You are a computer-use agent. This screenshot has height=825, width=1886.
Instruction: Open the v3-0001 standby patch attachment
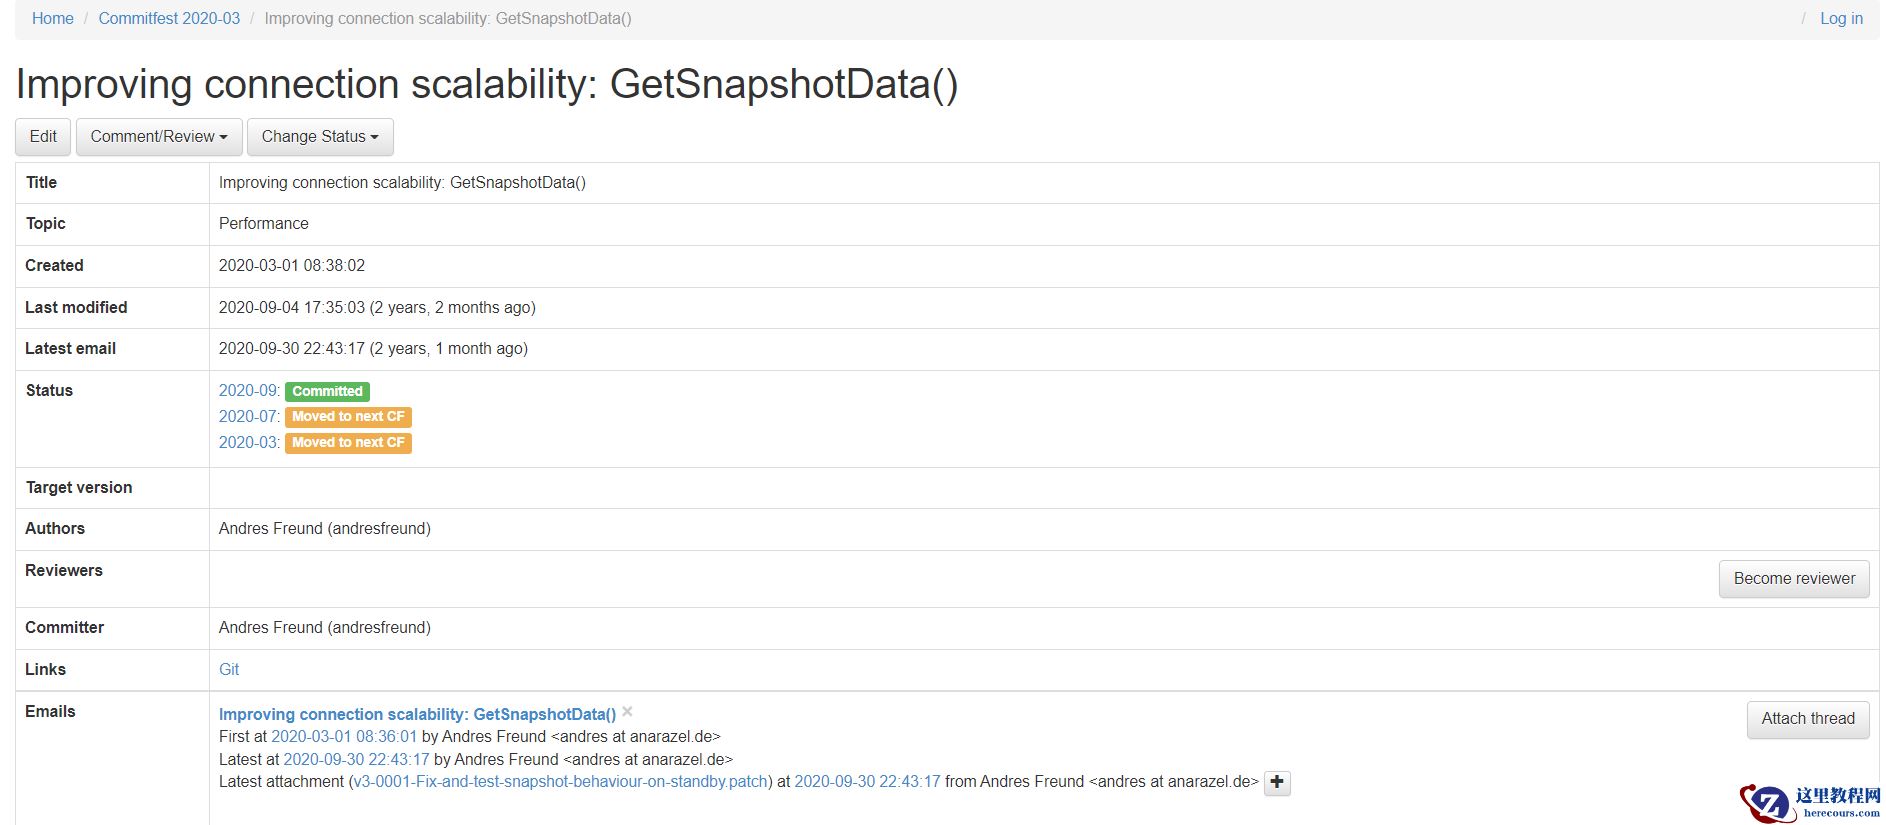[x=560, y=782]
